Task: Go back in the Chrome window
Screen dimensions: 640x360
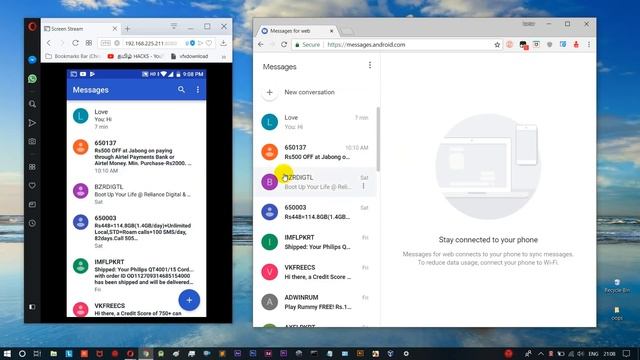Action: coord(261,44)
